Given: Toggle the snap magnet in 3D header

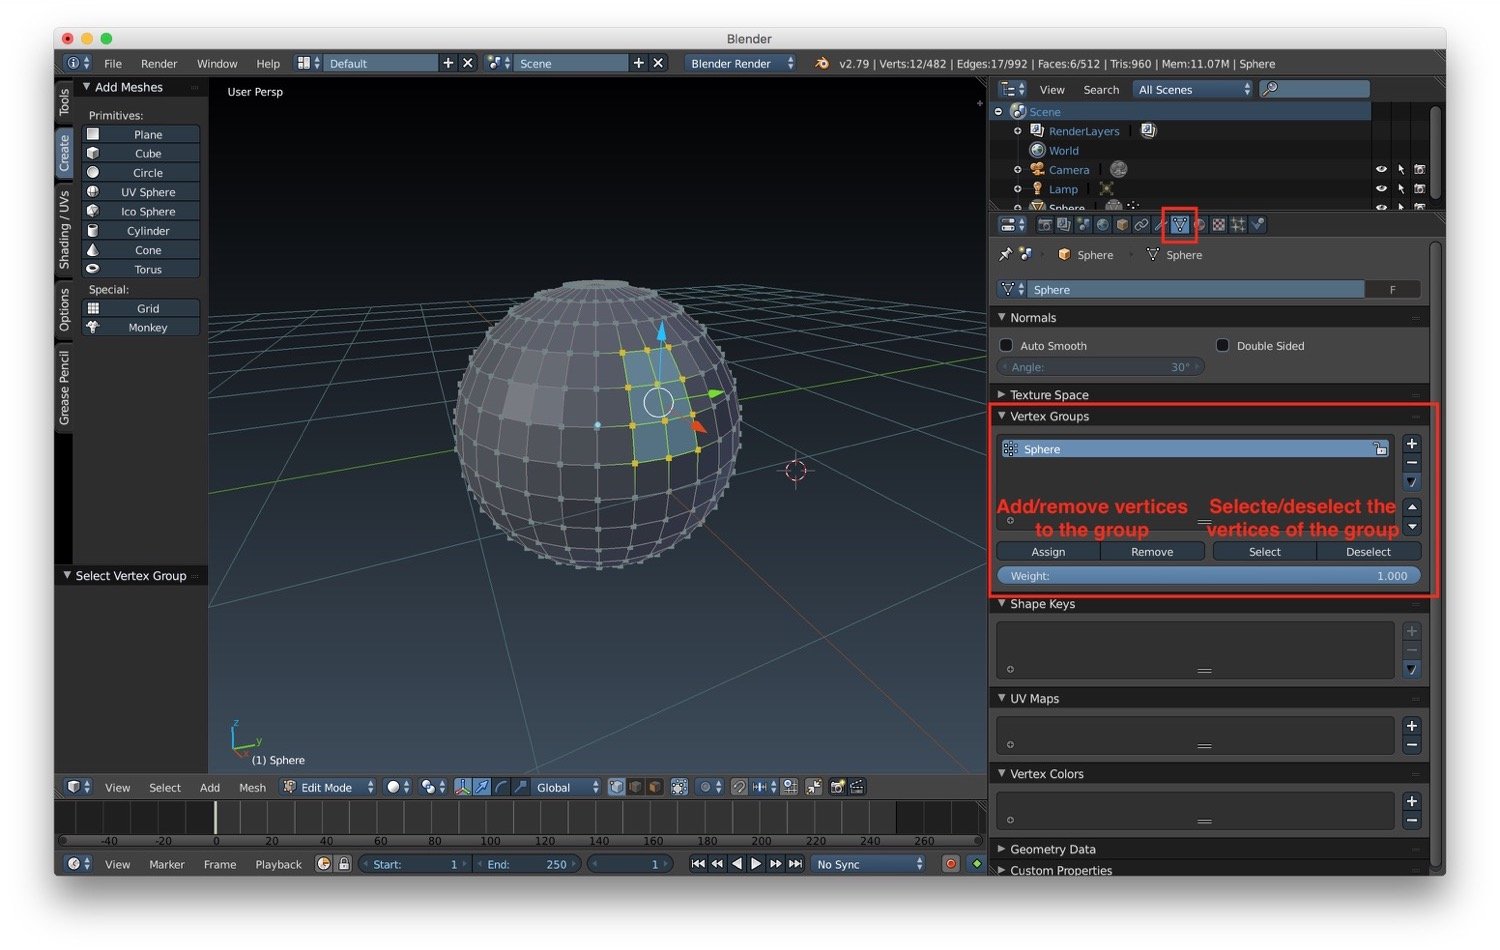Looking at the screenshot, I should click(x=739, y=787).
